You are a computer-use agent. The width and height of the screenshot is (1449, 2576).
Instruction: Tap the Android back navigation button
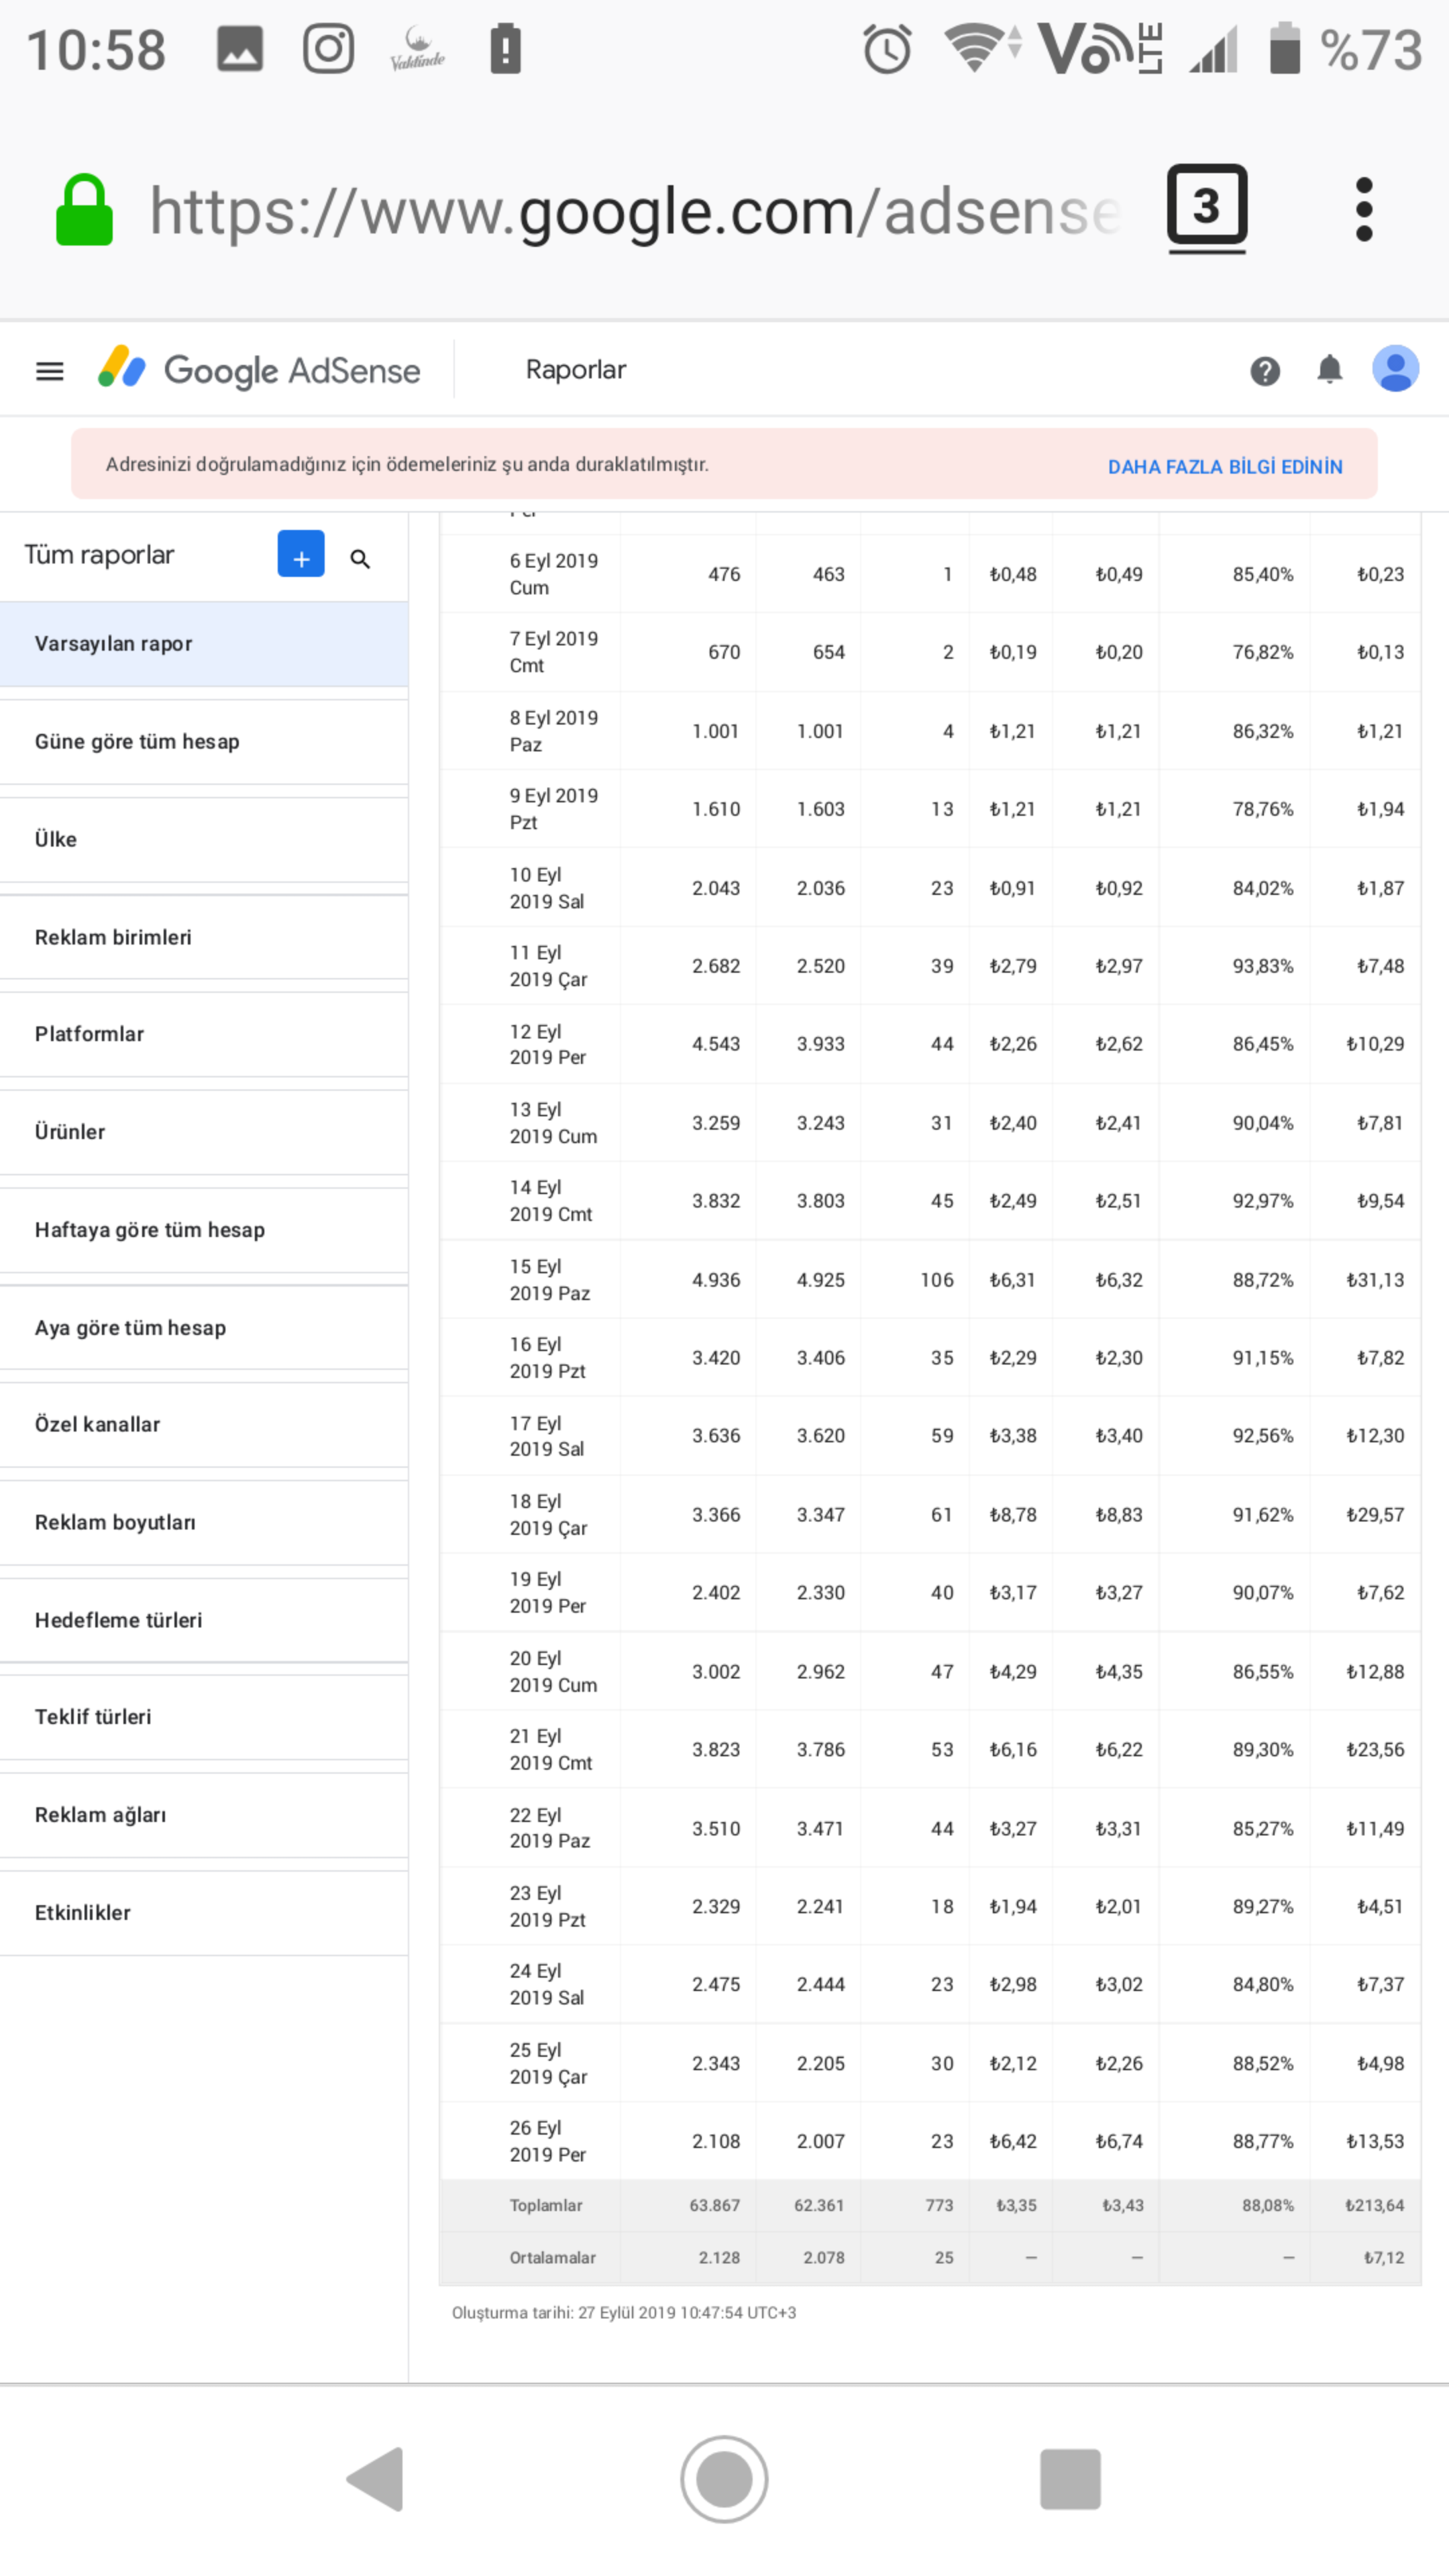[x=376, y=2479]
